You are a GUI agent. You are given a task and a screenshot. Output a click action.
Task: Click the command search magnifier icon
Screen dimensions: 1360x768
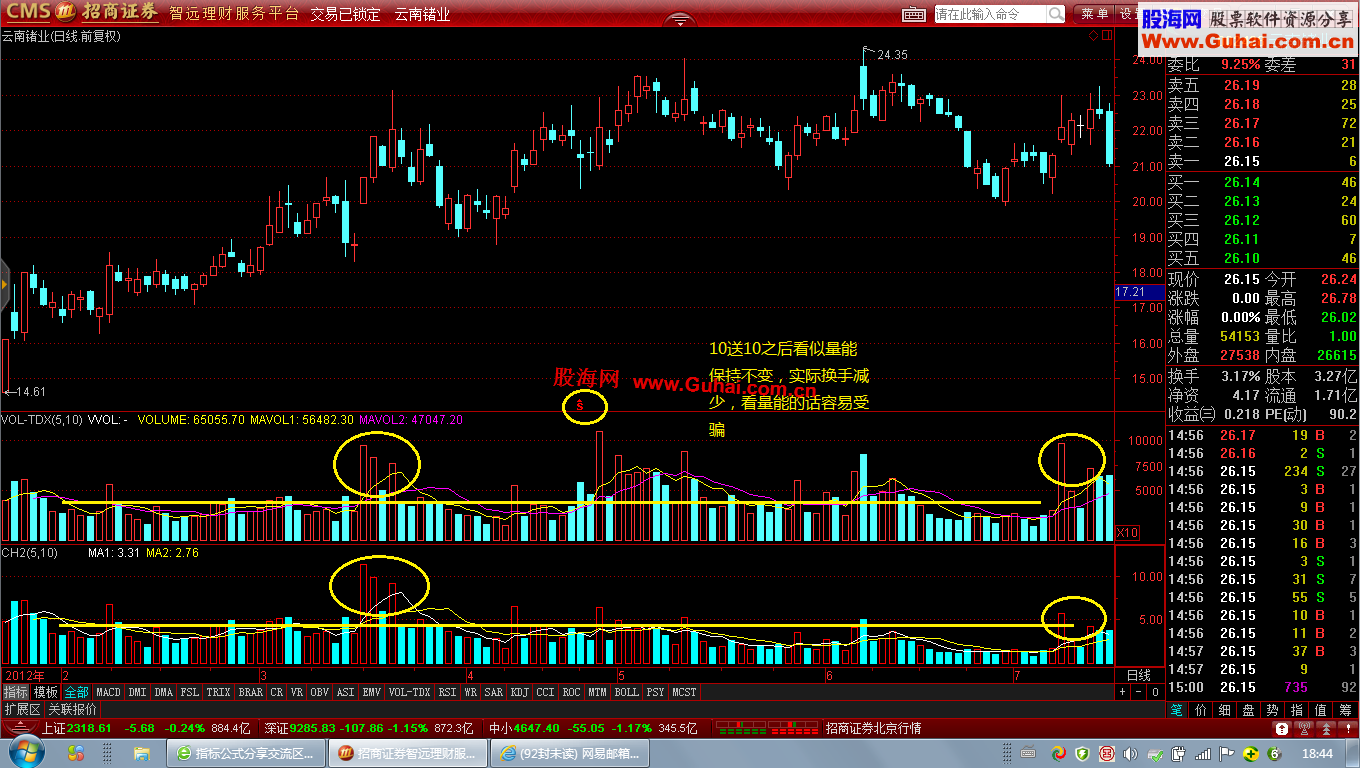tap(1056, 14)
